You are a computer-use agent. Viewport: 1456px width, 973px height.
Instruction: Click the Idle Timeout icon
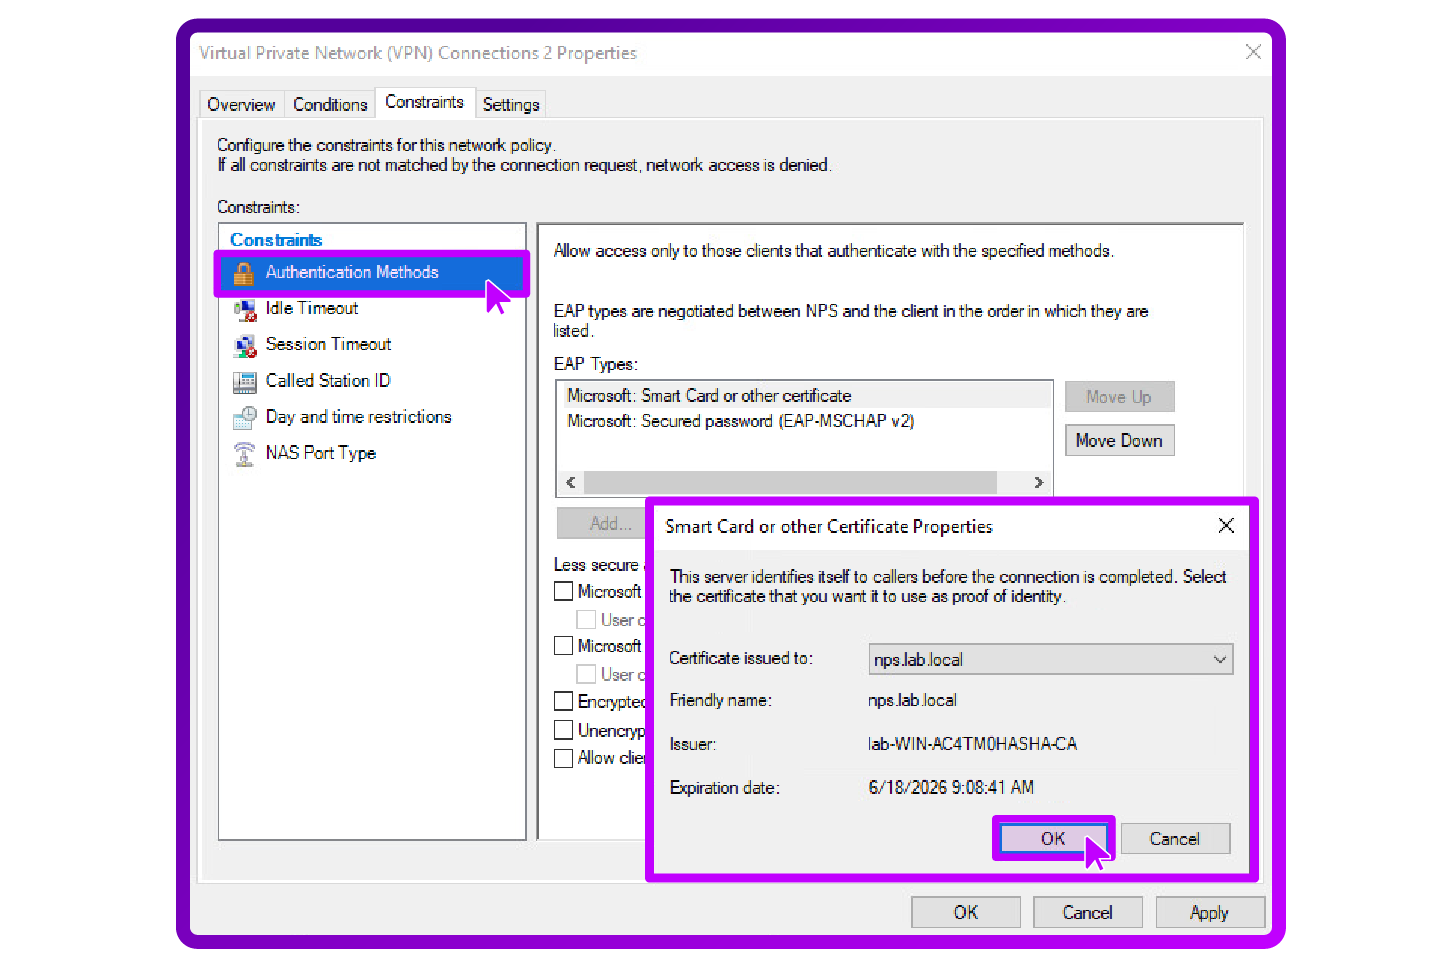[245, 308]
